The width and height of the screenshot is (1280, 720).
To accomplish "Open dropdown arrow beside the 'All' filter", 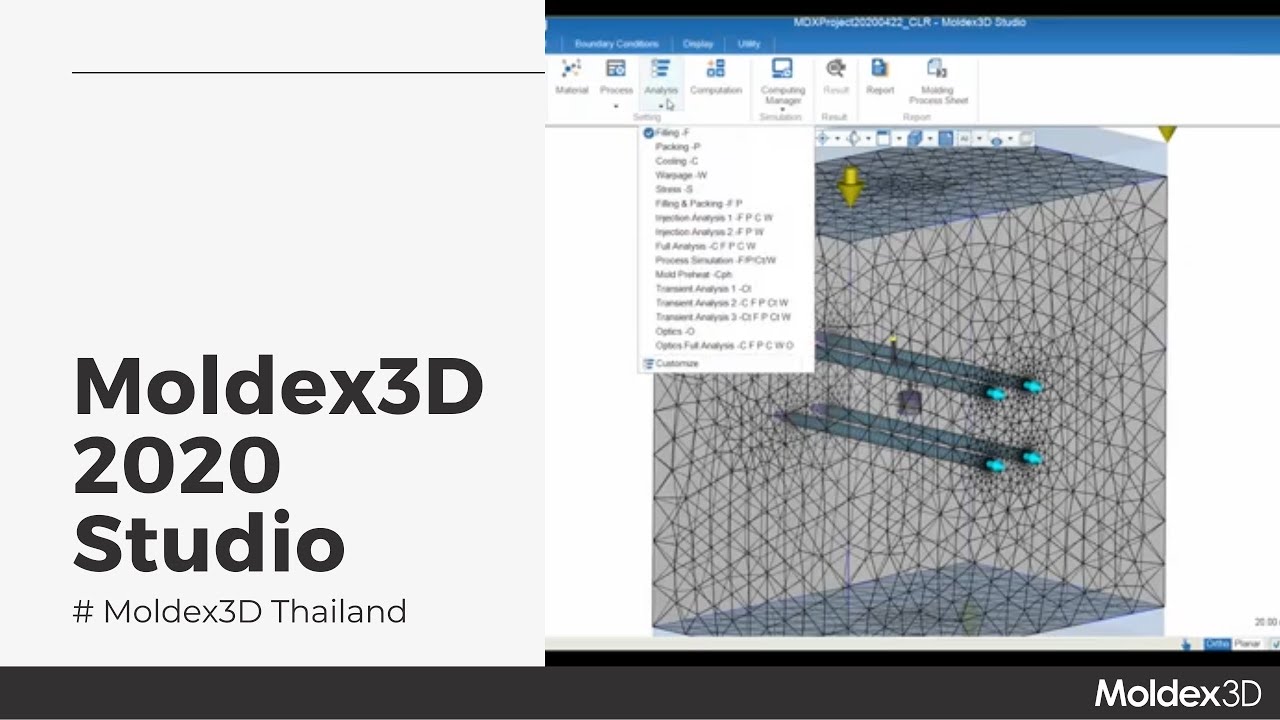I will click(x=979, y=139).
